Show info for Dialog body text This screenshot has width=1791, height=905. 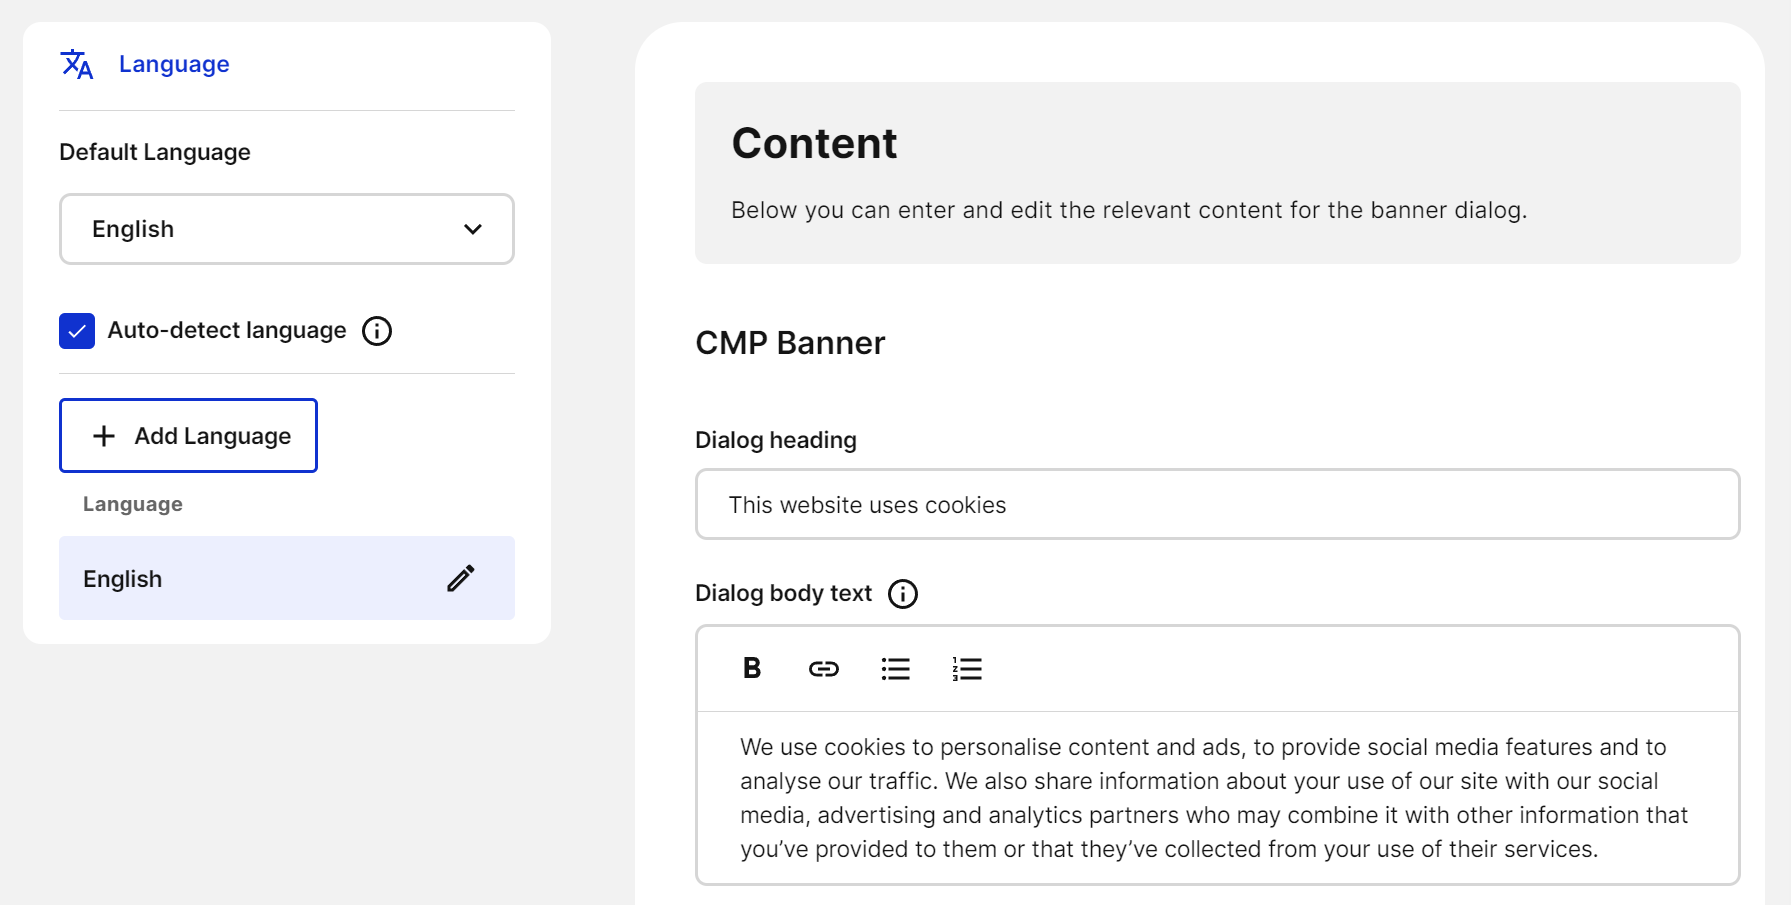click(903, 594)
